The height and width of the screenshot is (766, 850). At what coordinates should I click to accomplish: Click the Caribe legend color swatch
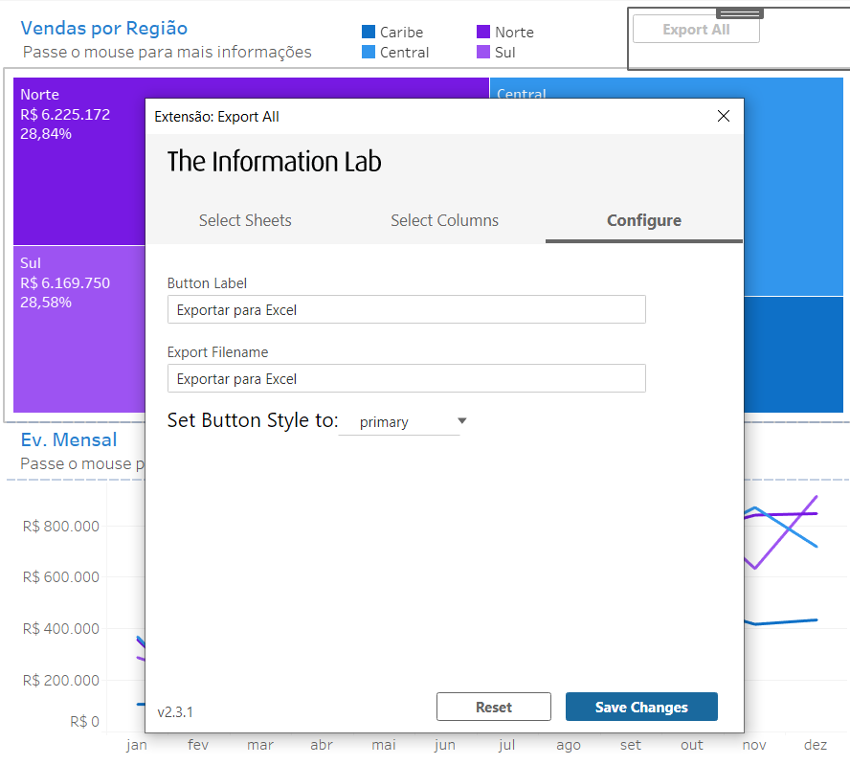[x=369, y=32]
